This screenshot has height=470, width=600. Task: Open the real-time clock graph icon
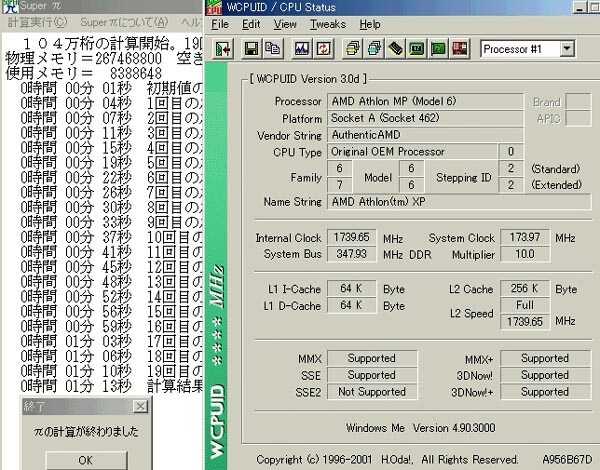point(302,49)
